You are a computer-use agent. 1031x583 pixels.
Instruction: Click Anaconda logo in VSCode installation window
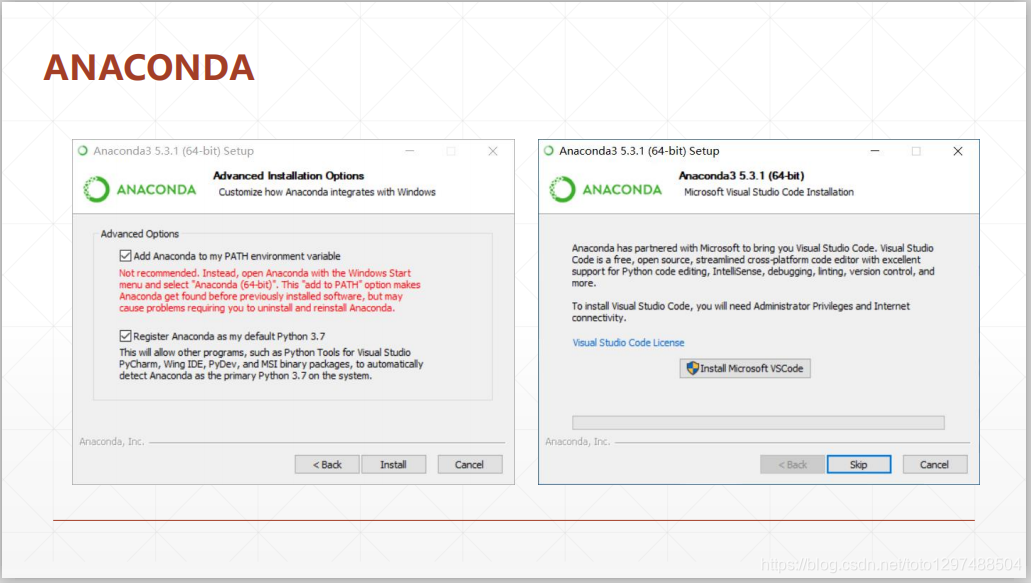[606, 189]
